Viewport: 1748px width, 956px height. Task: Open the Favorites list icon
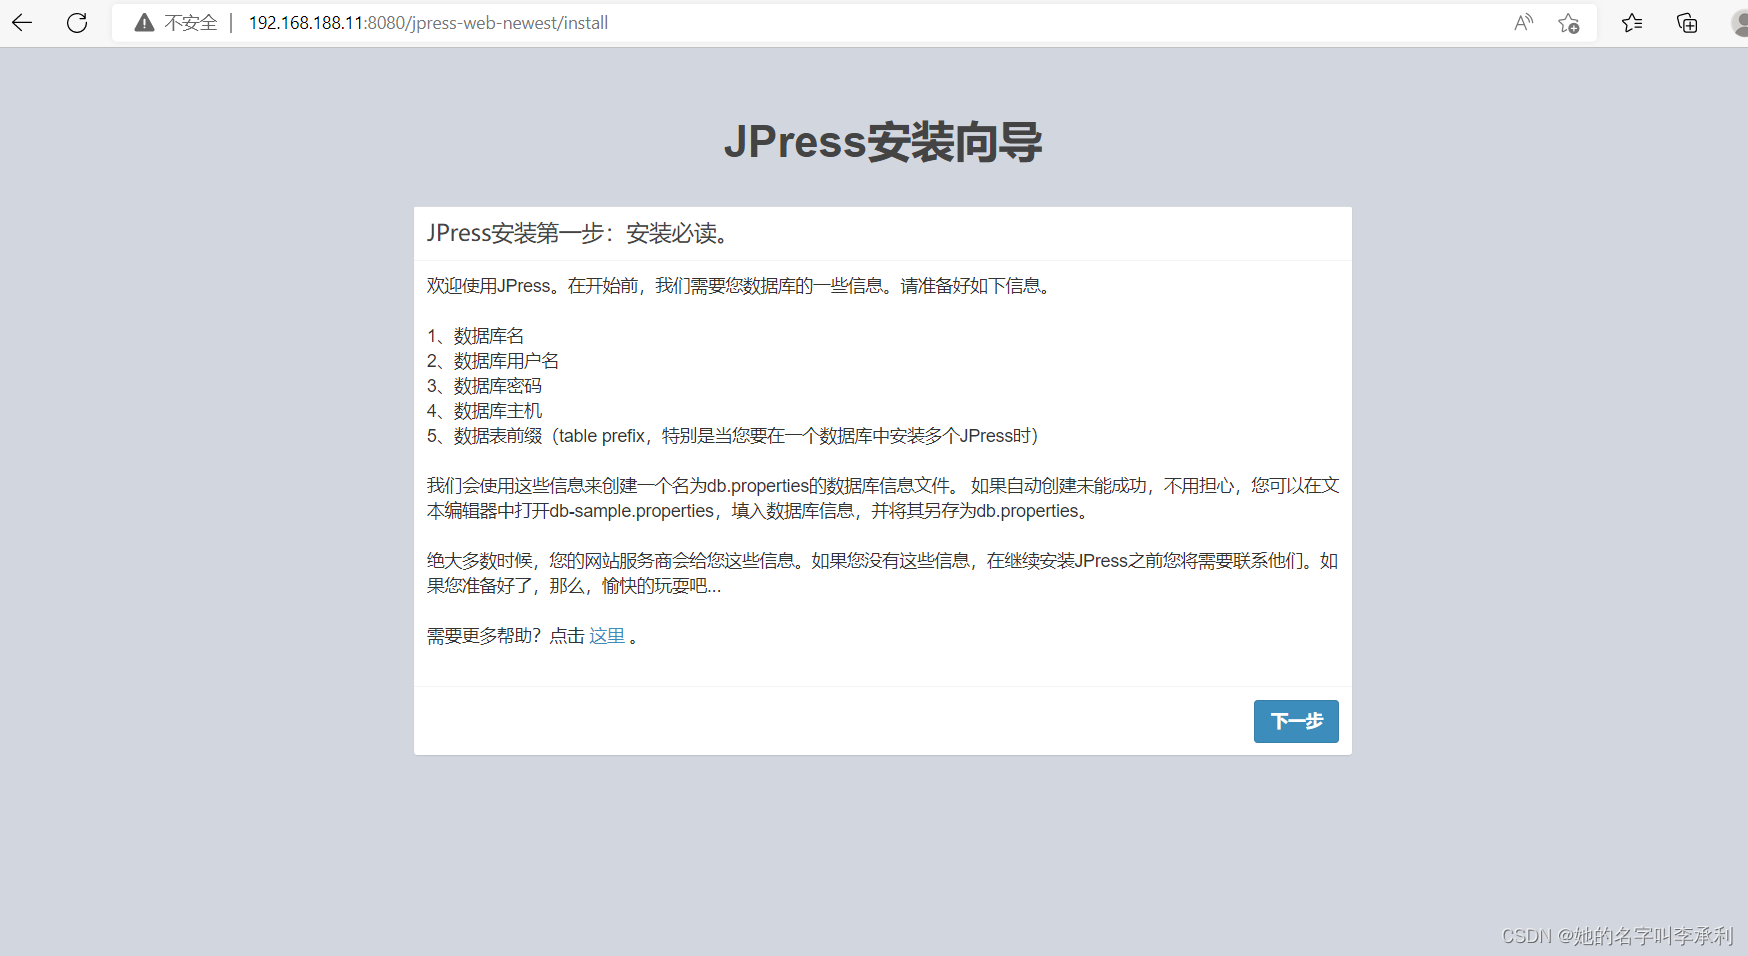[1632, 22]
